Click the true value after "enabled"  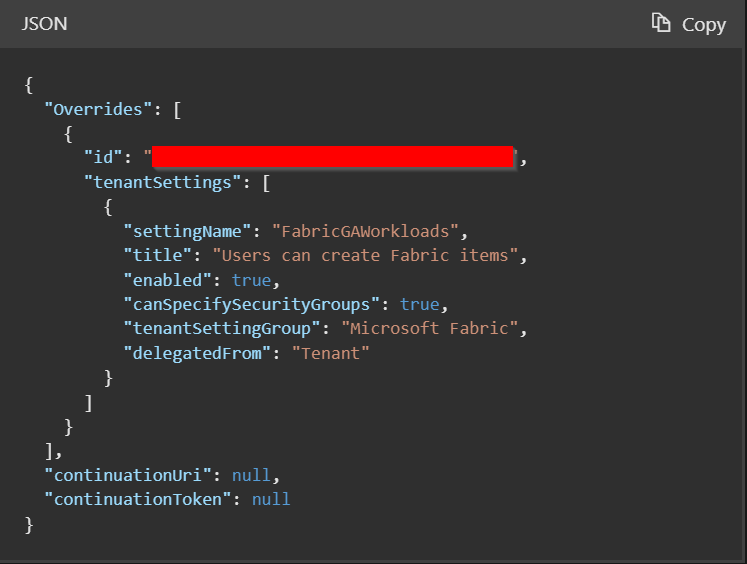251,280
